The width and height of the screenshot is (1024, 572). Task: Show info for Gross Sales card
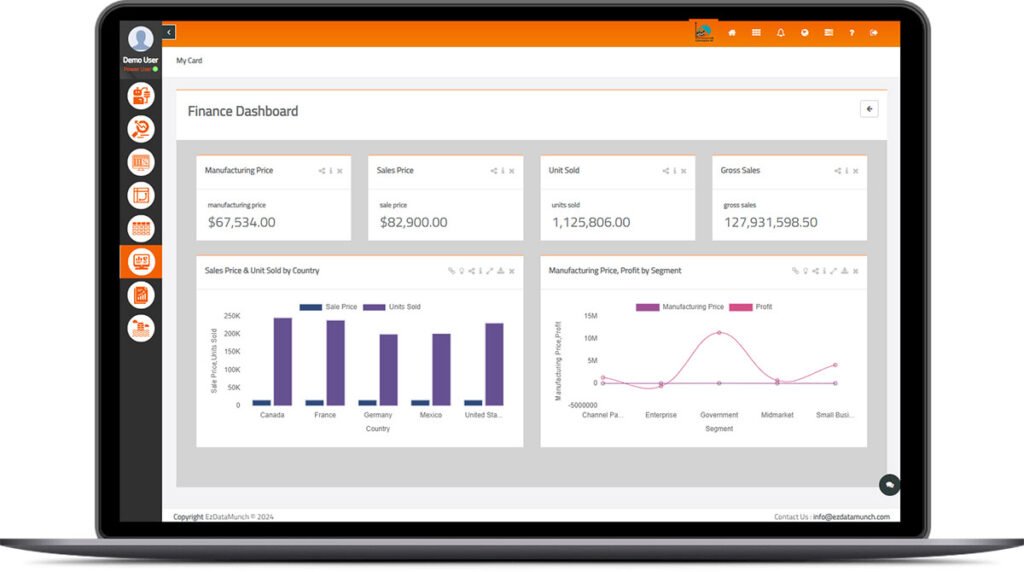[847, 171]
